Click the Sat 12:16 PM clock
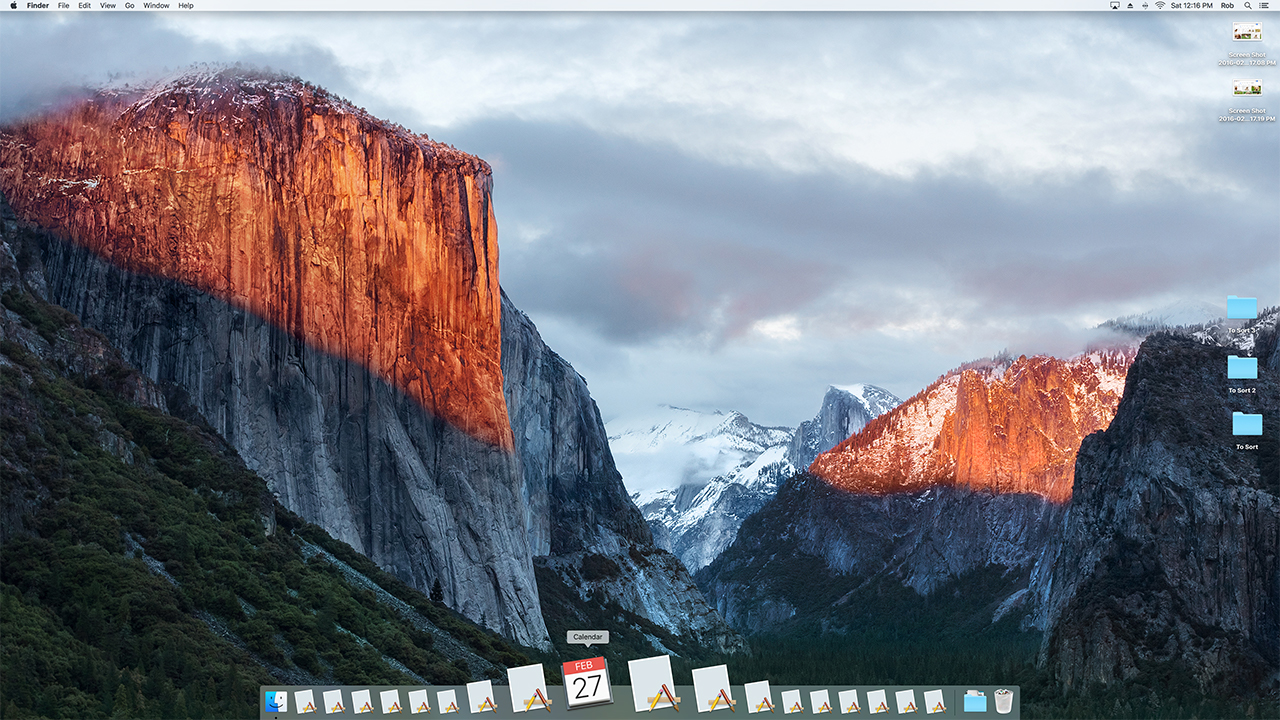Screen dimensions: 1280x720 click(x=1191, y=6)
